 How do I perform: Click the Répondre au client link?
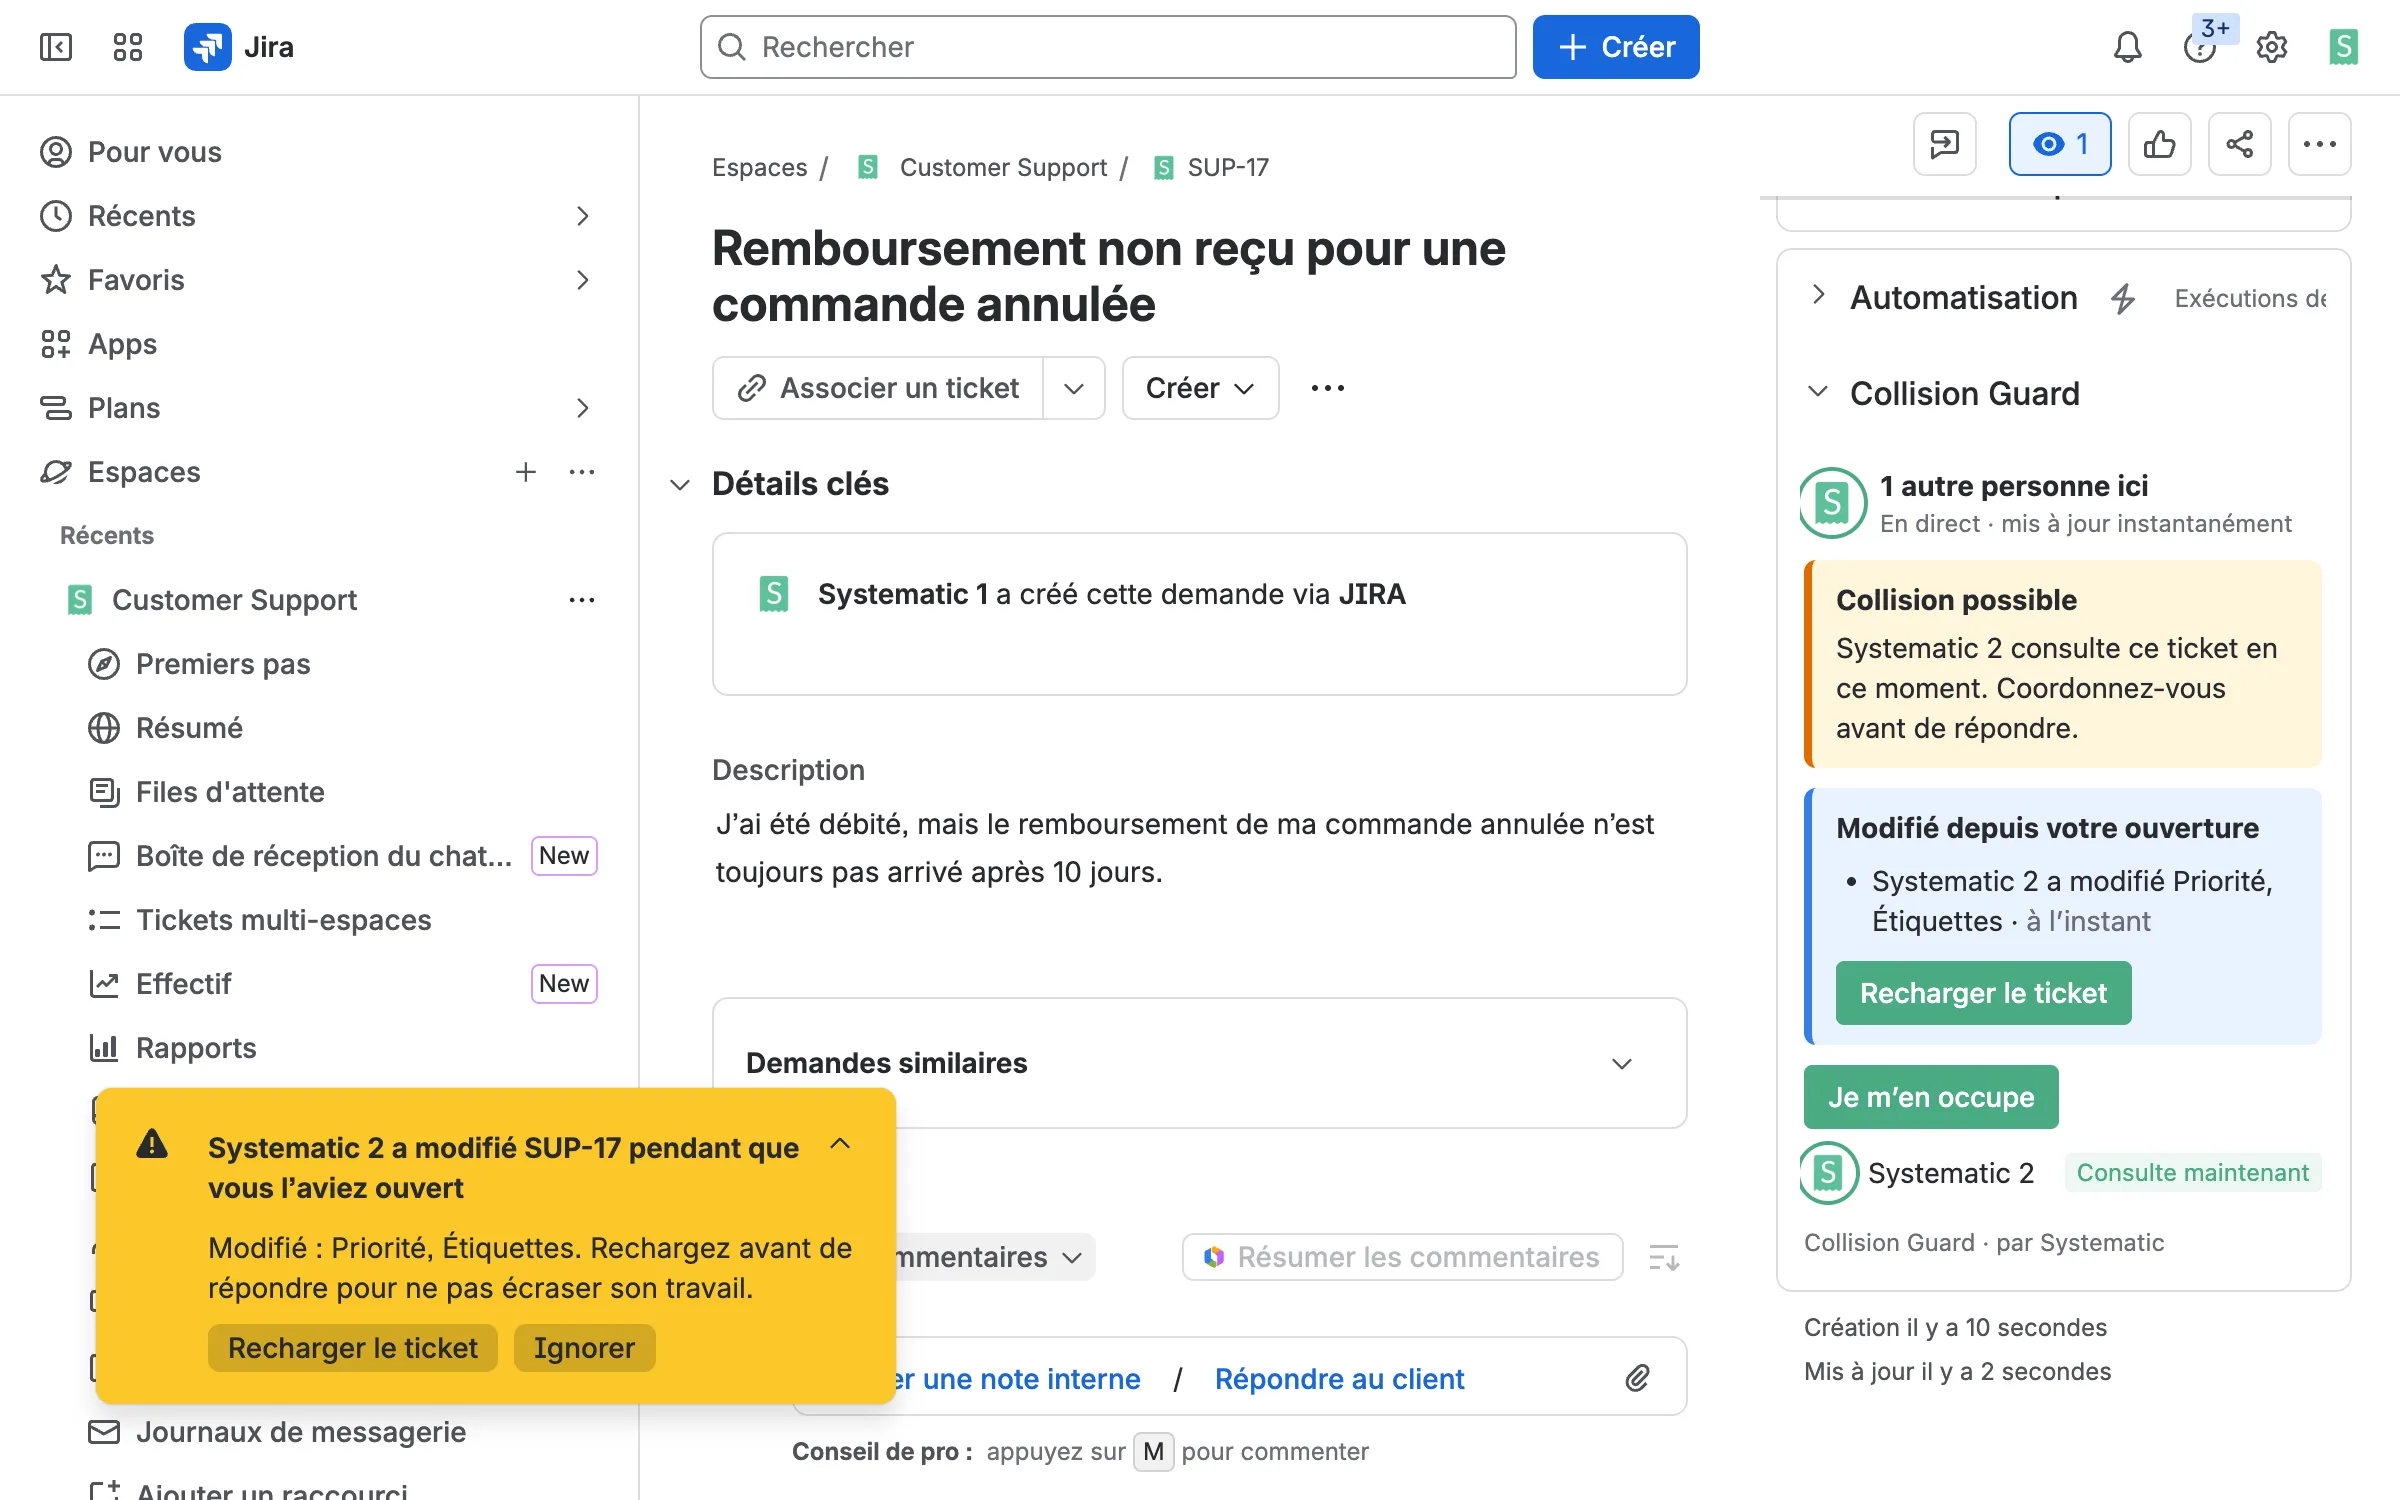click(1339, 1379)
